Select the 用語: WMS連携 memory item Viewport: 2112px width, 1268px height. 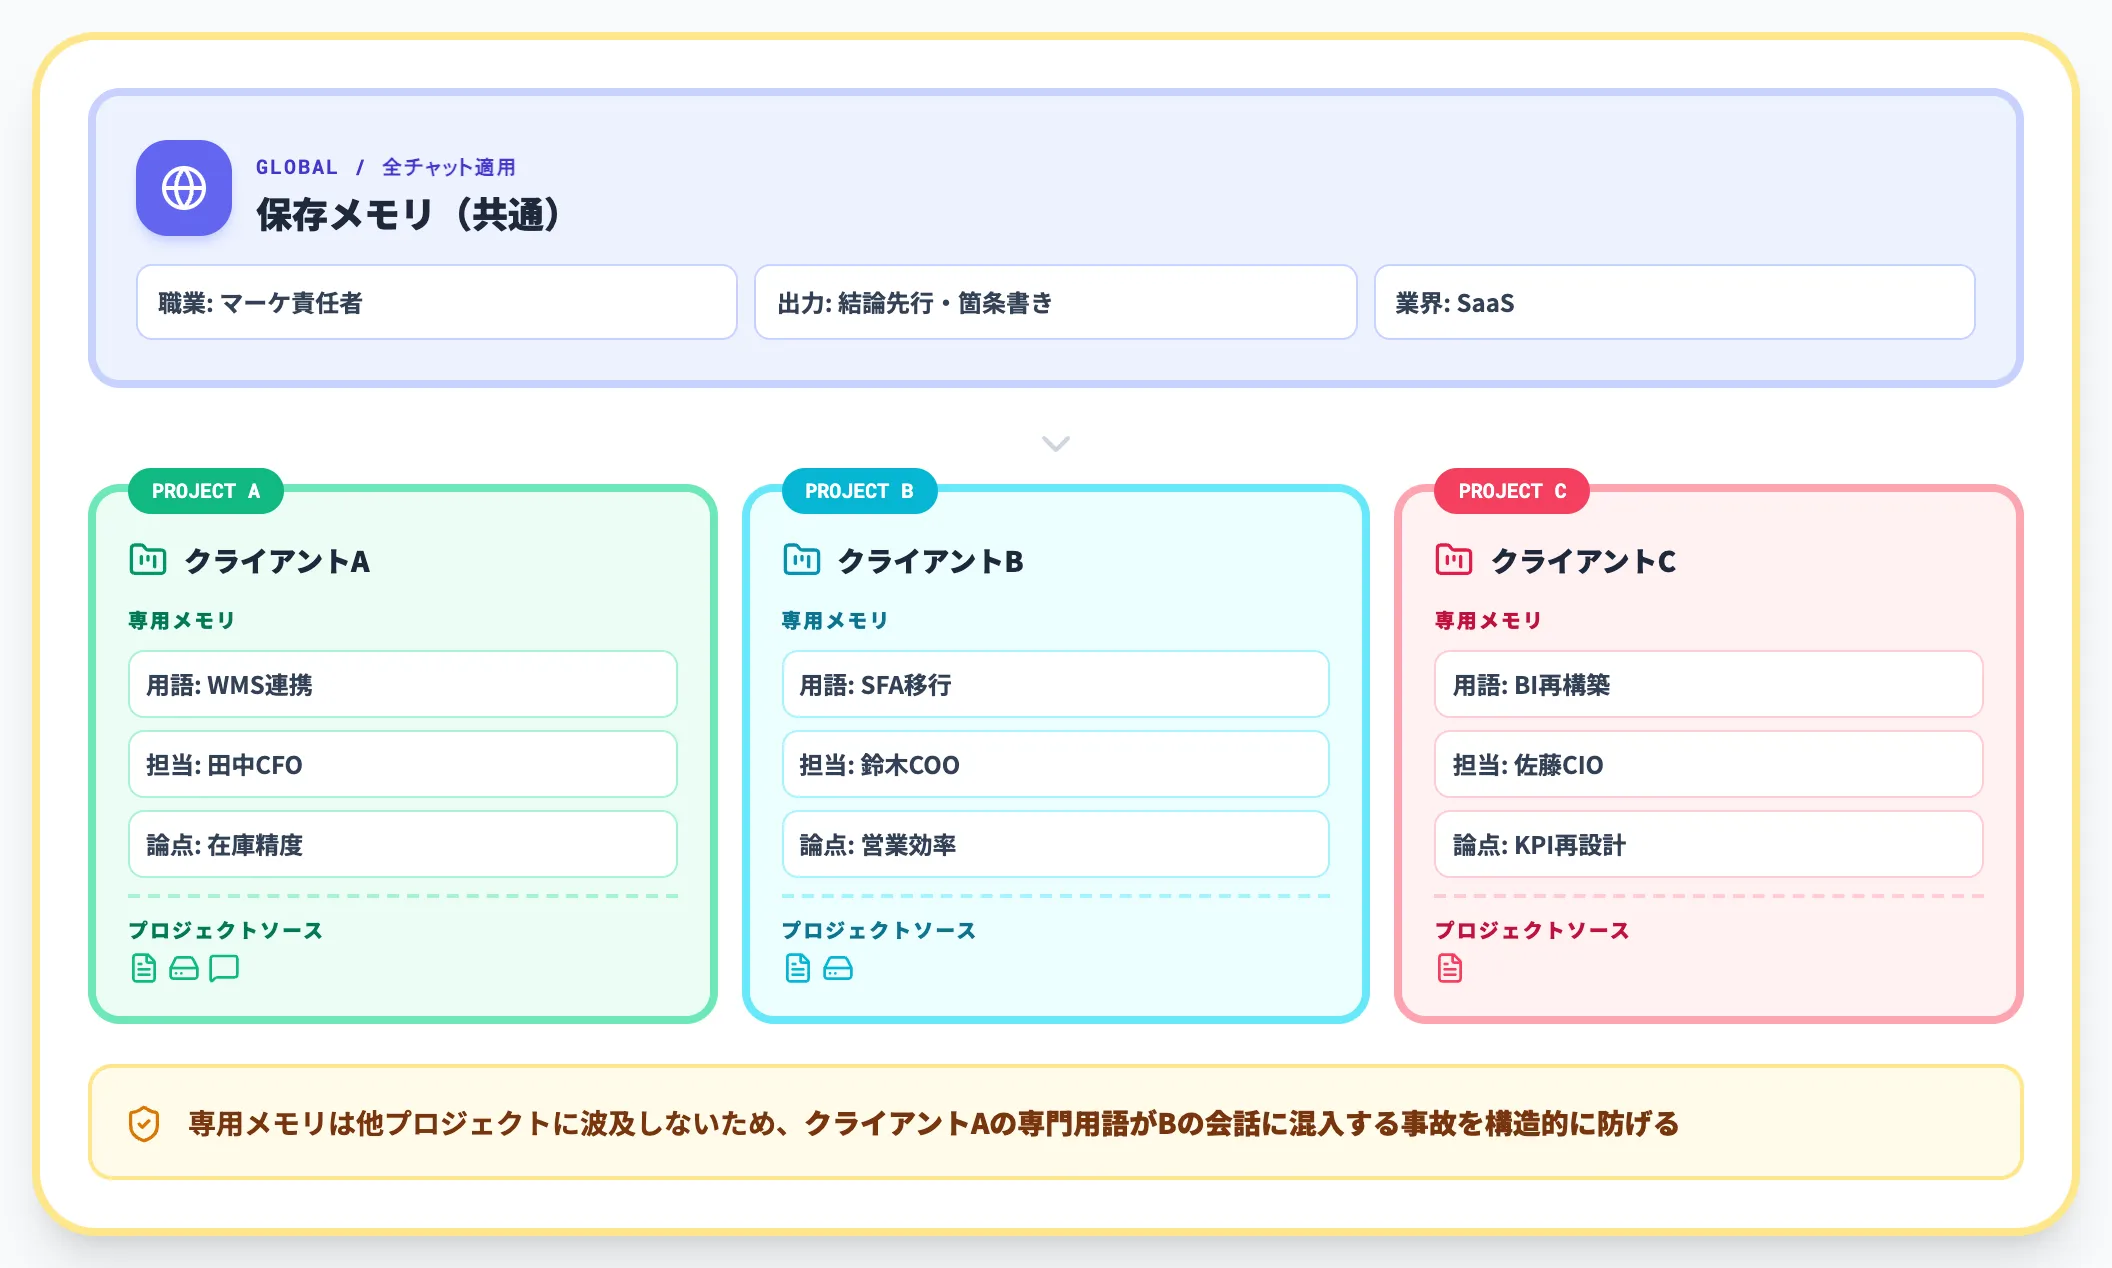click(403, 684)
